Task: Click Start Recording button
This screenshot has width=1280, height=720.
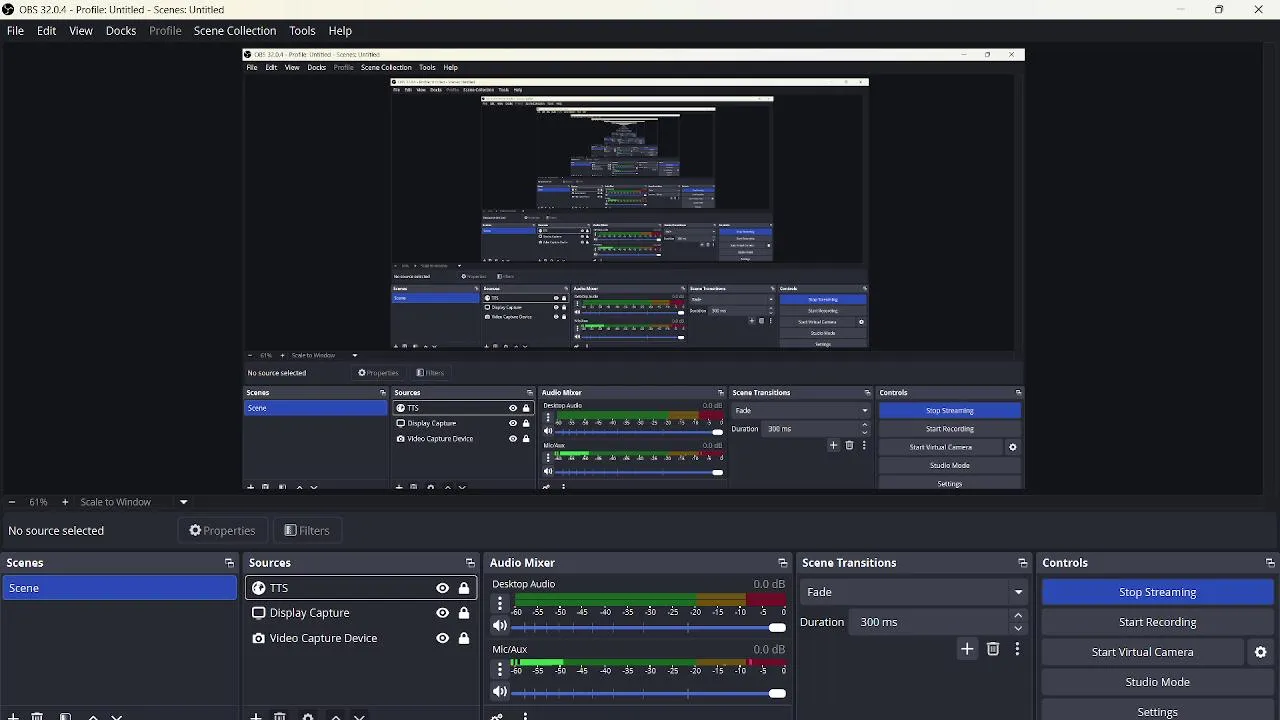Action: [x=1157, y=622]
